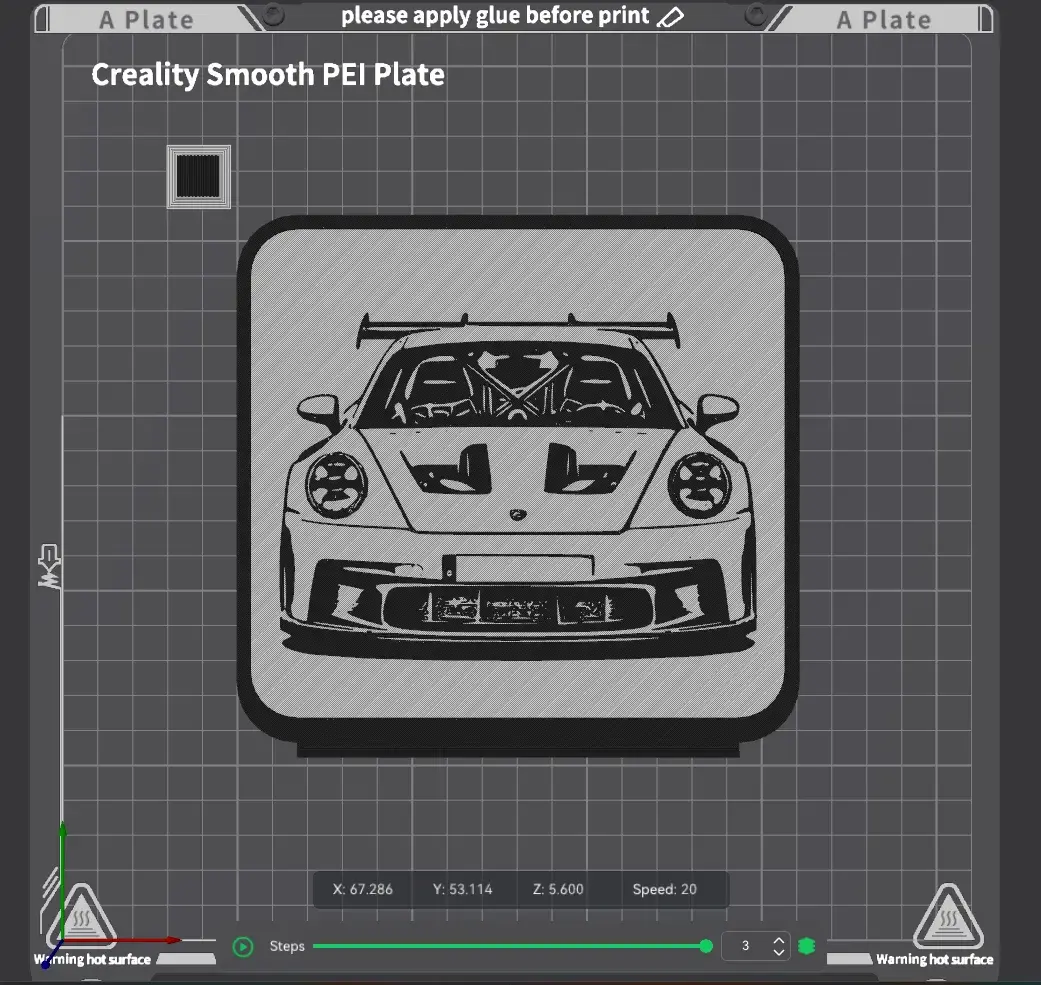Click the glue eraser icon in the plate header

670,17
